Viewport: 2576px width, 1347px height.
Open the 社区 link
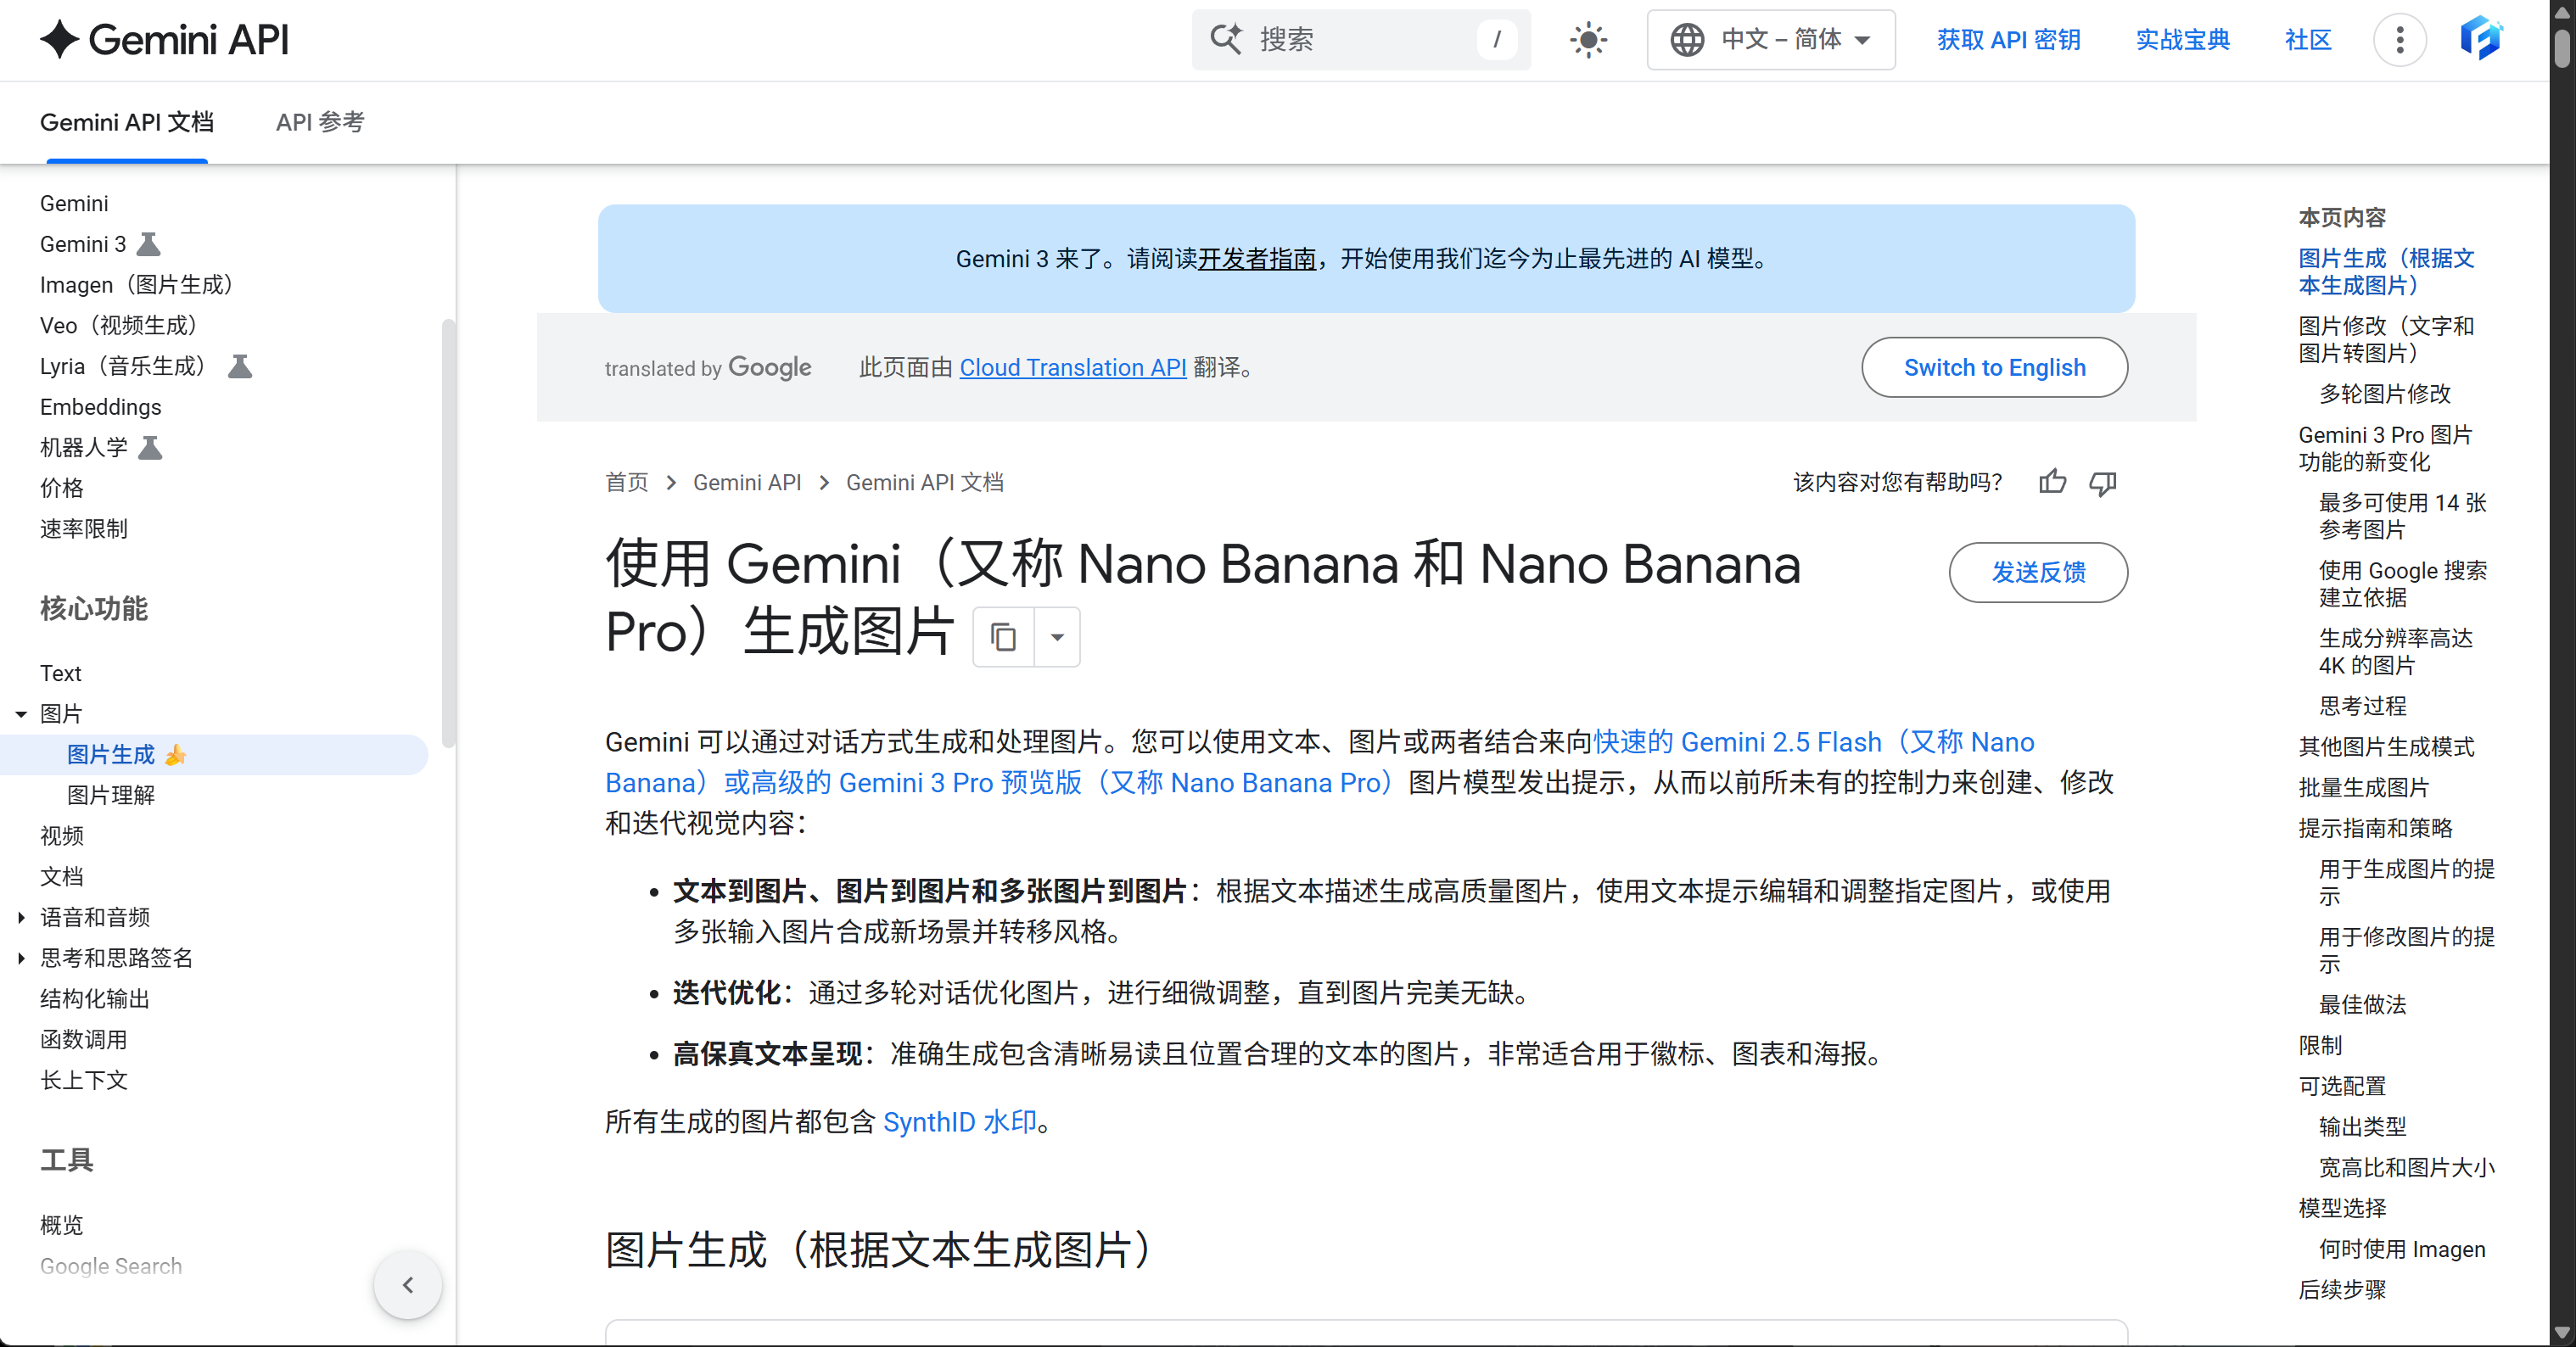click(x=2308, y=40)
